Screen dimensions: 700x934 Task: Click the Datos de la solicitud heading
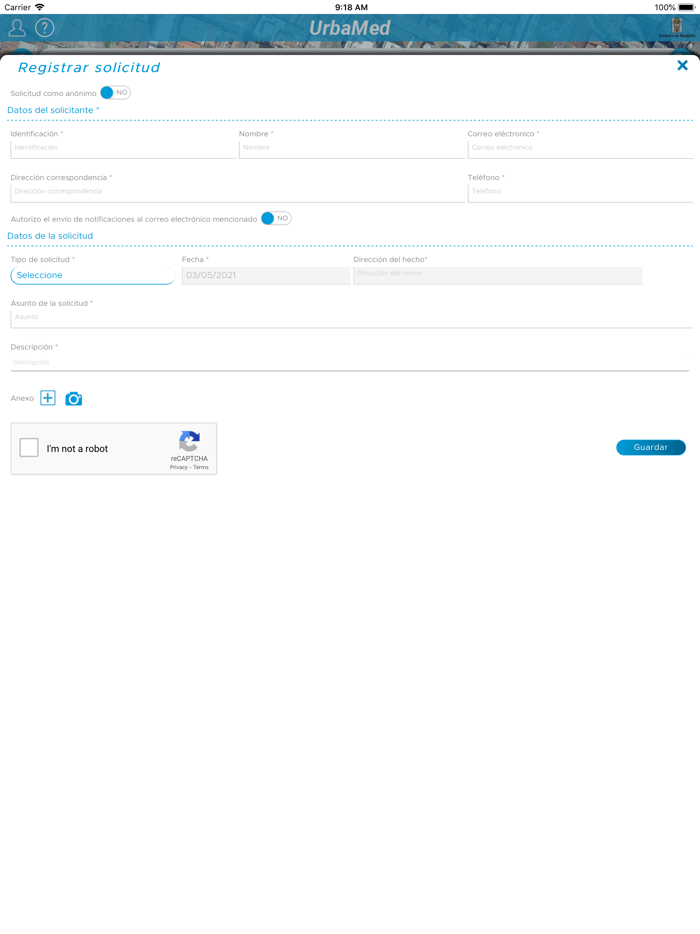pyautogui.click(x=50, y=236)
